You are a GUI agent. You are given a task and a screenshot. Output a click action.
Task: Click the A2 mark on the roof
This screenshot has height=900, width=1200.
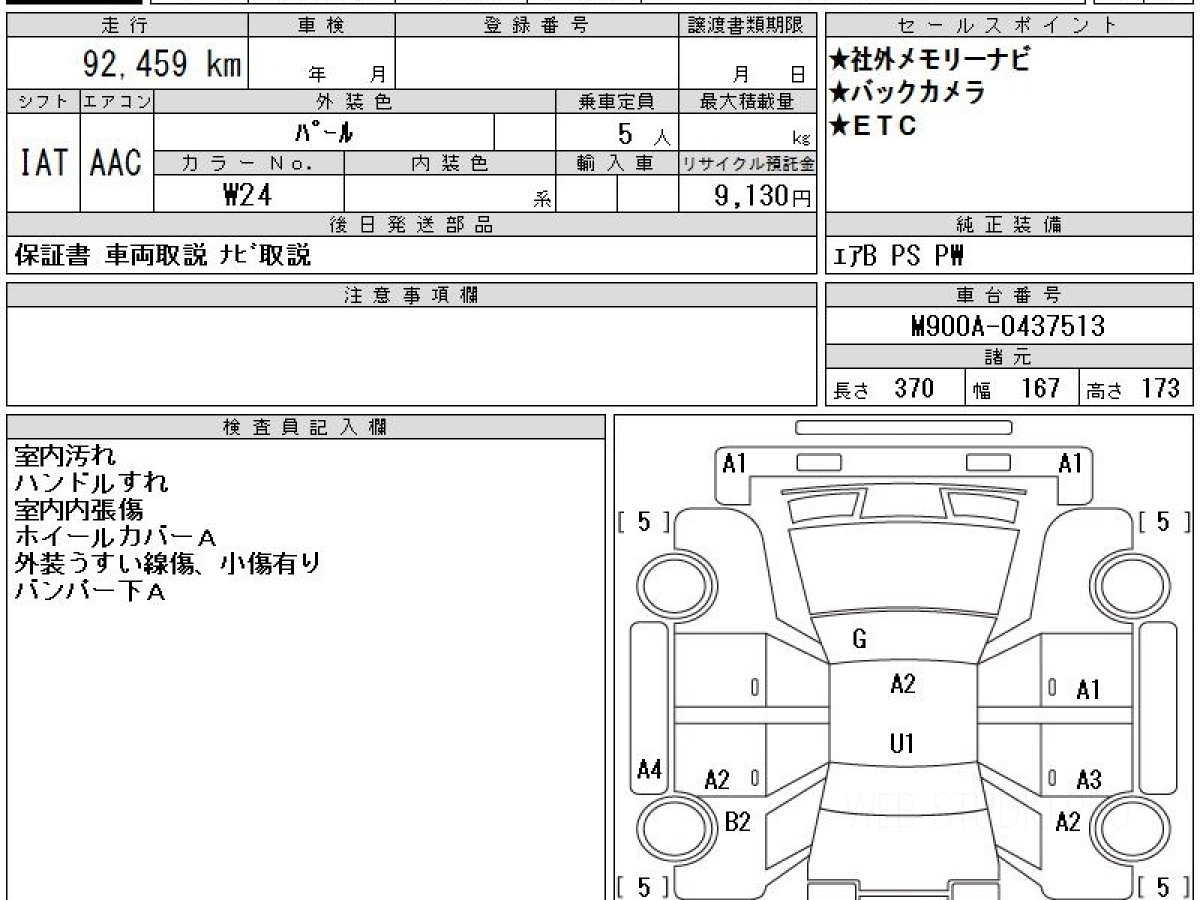(x=903, y=685)
